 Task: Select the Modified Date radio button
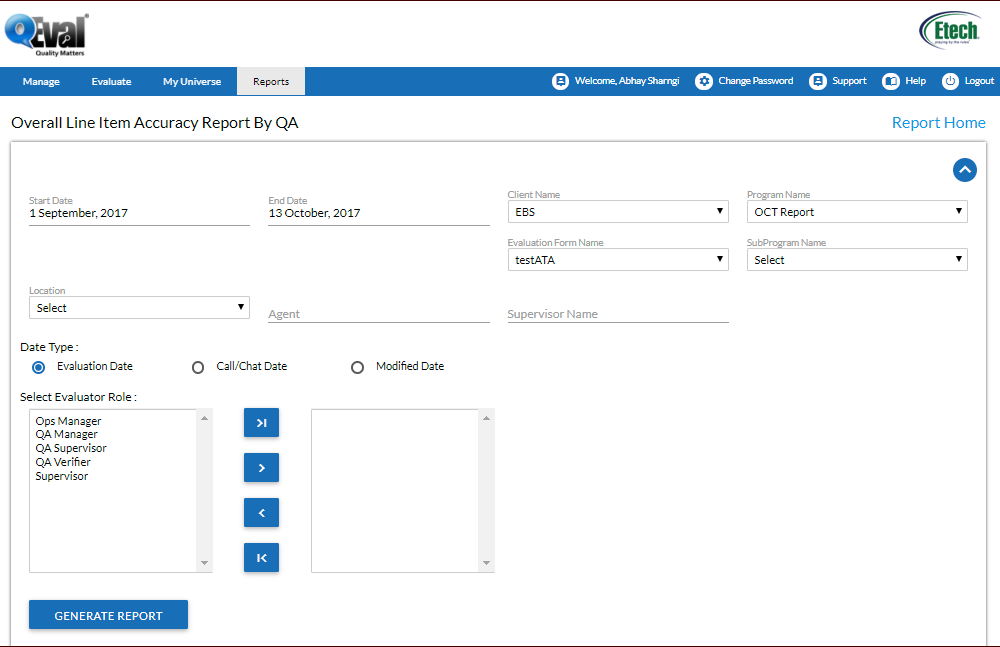click(x=357, y=367)
